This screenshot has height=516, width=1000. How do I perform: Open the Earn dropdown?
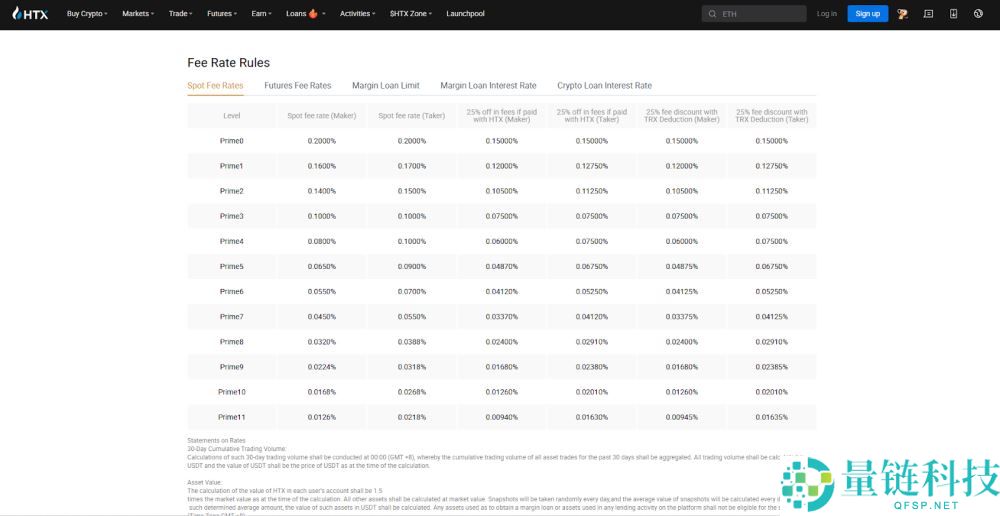[262, 14]
